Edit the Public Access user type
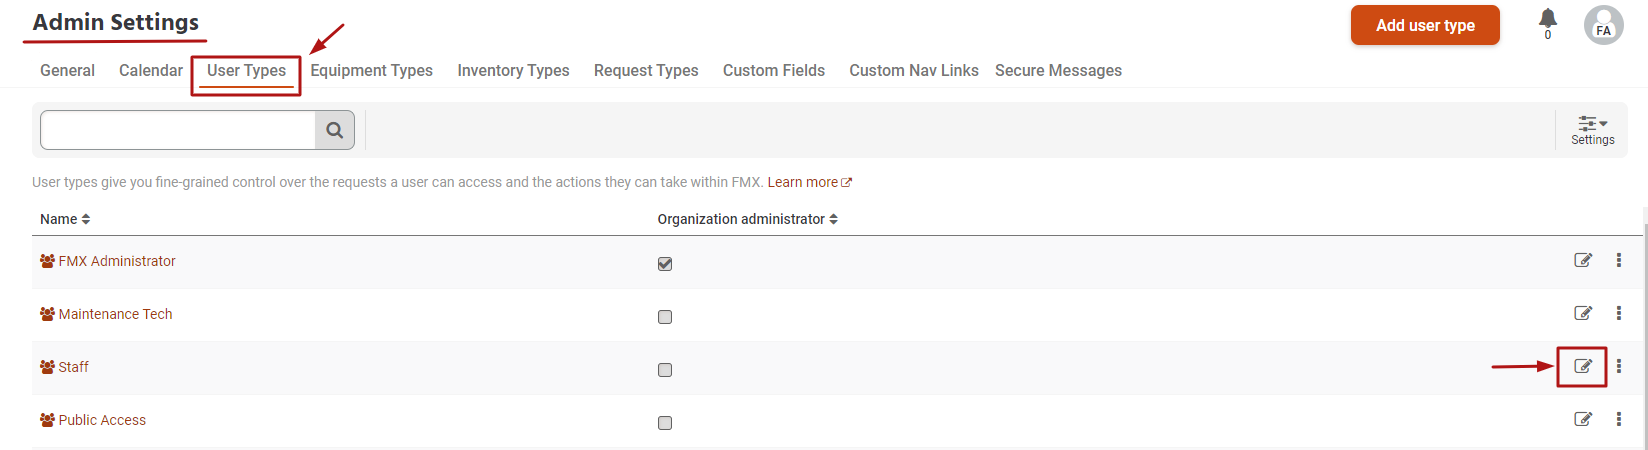This screenshot has width=1648, height=450. tap(1582, 420)
